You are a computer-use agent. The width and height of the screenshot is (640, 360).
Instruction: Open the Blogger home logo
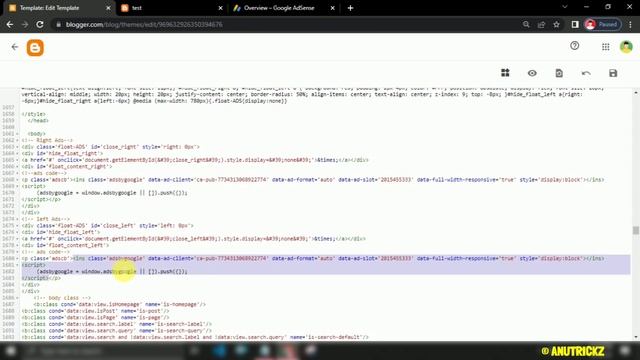coord(35,48)
